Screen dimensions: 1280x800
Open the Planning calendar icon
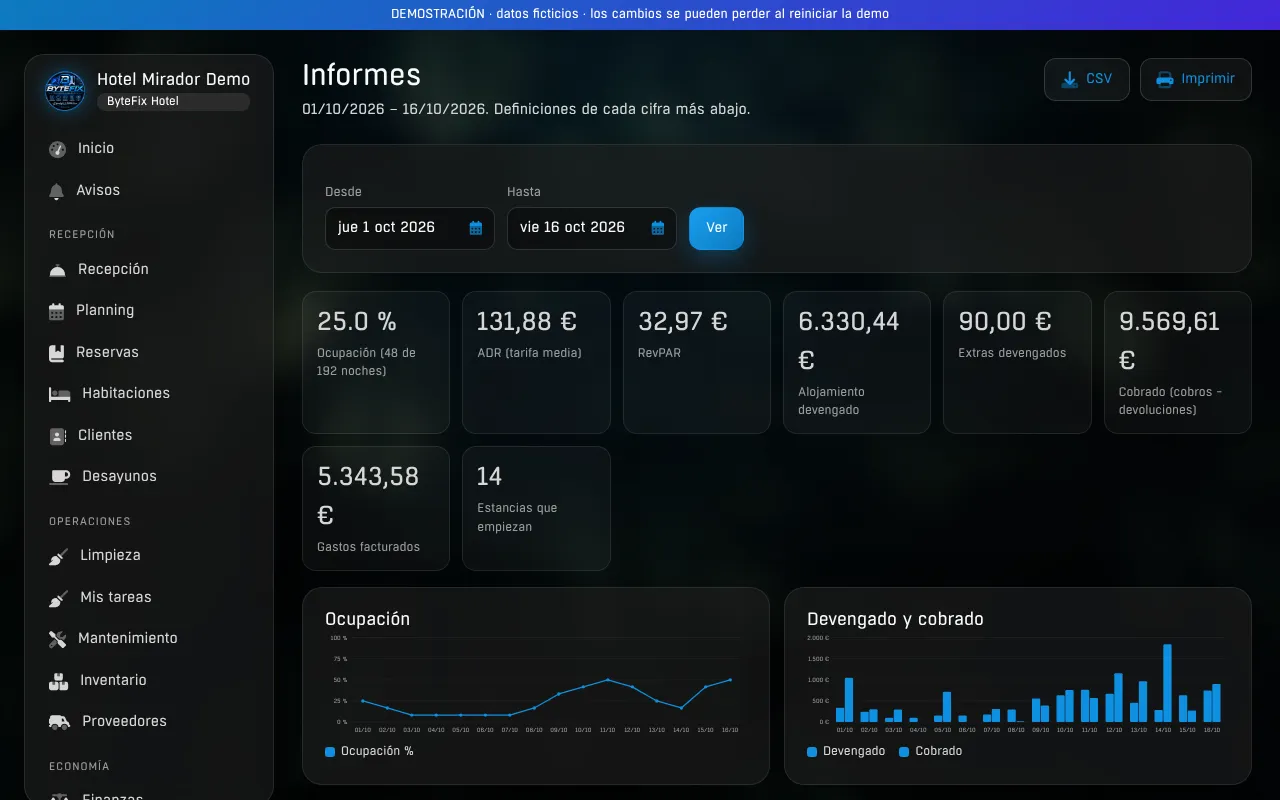[57, 311]
